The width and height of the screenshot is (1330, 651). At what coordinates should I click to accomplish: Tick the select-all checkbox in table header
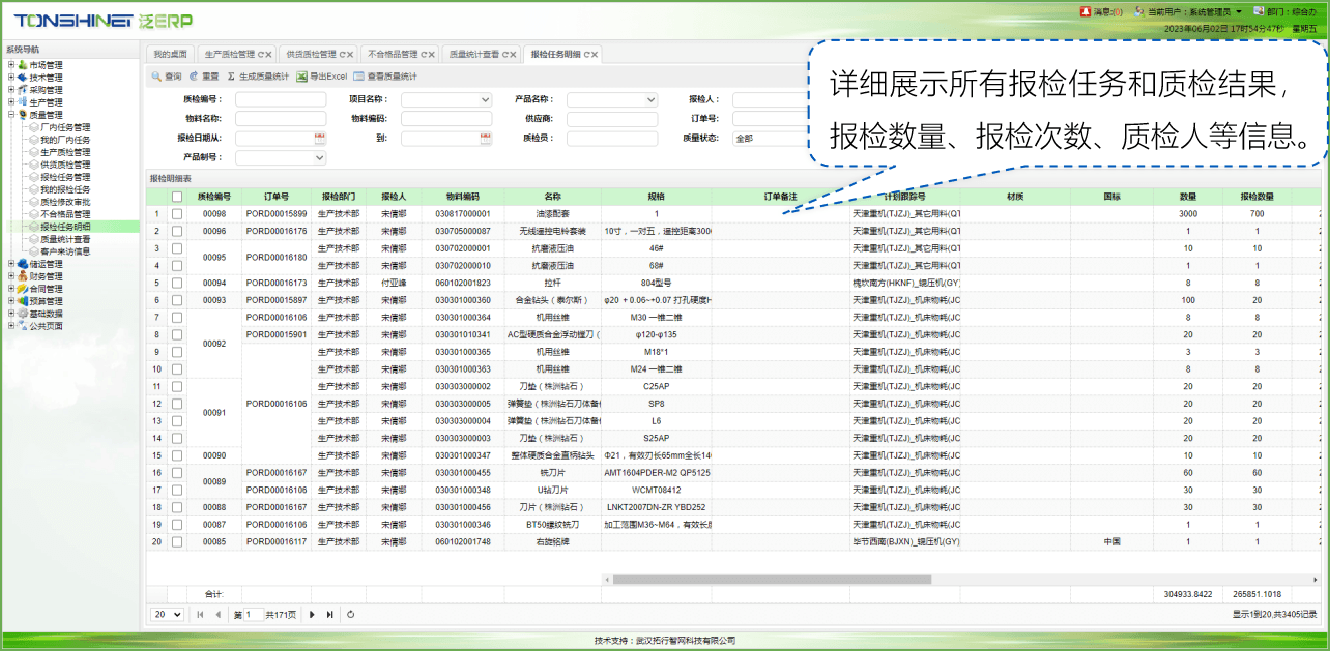coord(177,197)
